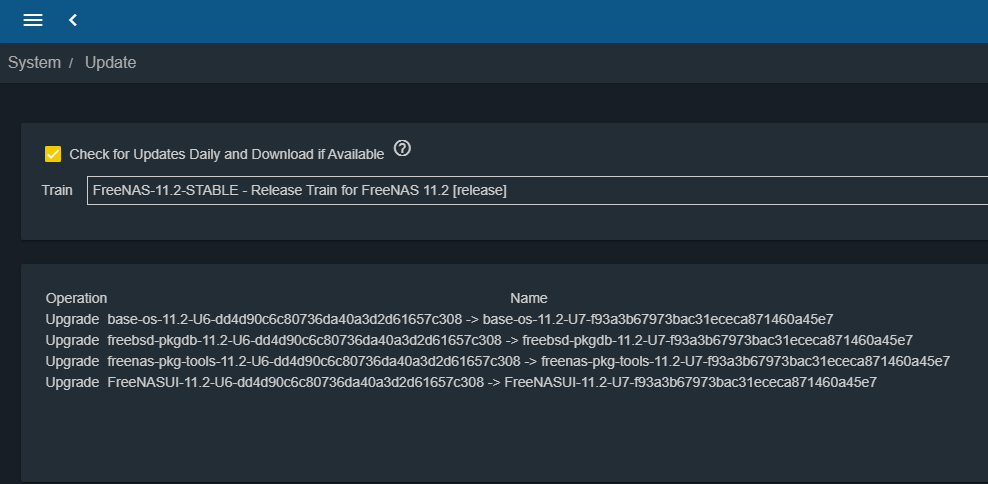Select the freebsd-pkgdb-11.2-U6 upgrade row
The height and width of the screenshot is (484, 988).
pos(479,340)
